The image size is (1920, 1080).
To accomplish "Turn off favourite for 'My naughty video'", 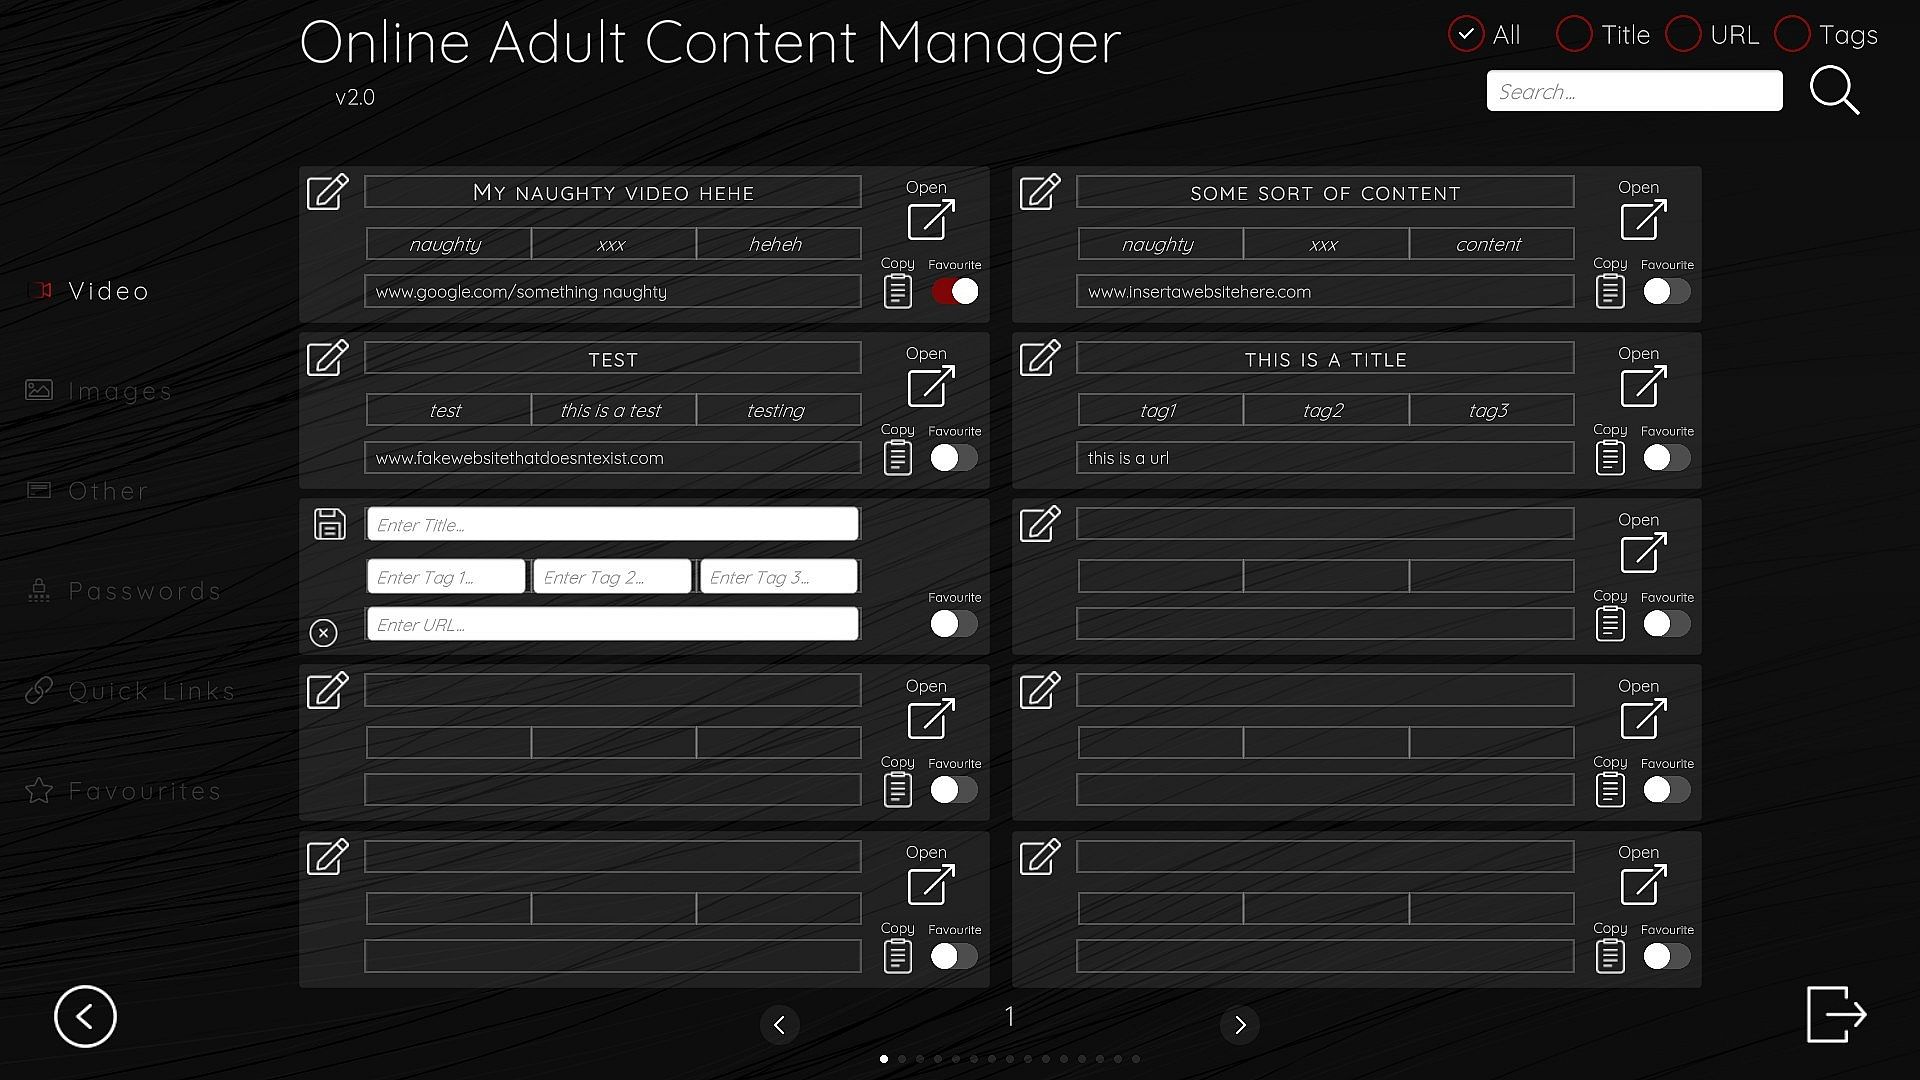I will pos(954,291).
